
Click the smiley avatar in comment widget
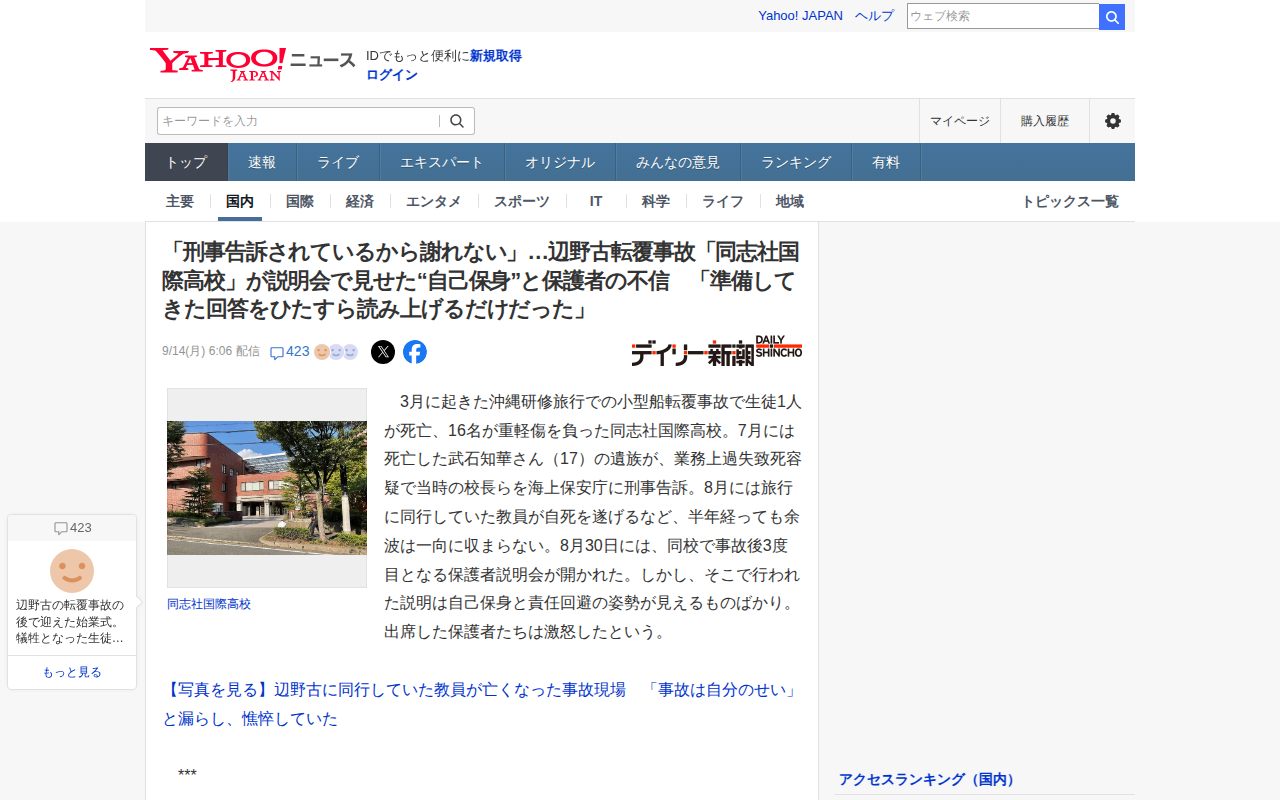point(72,571)
